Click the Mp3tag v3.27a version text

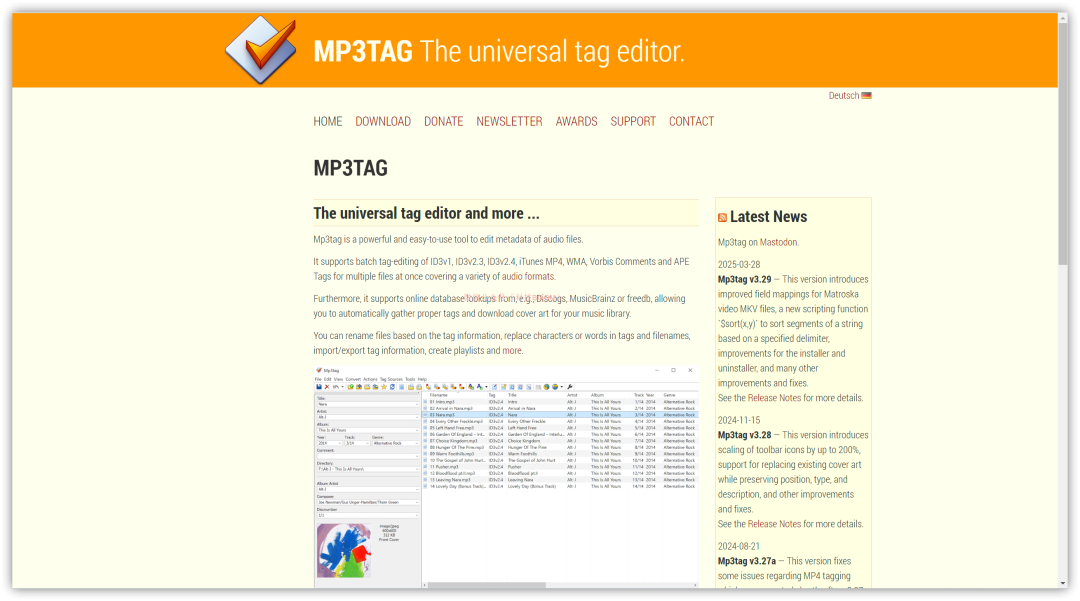pyautogui.click(x=747, y=561)
